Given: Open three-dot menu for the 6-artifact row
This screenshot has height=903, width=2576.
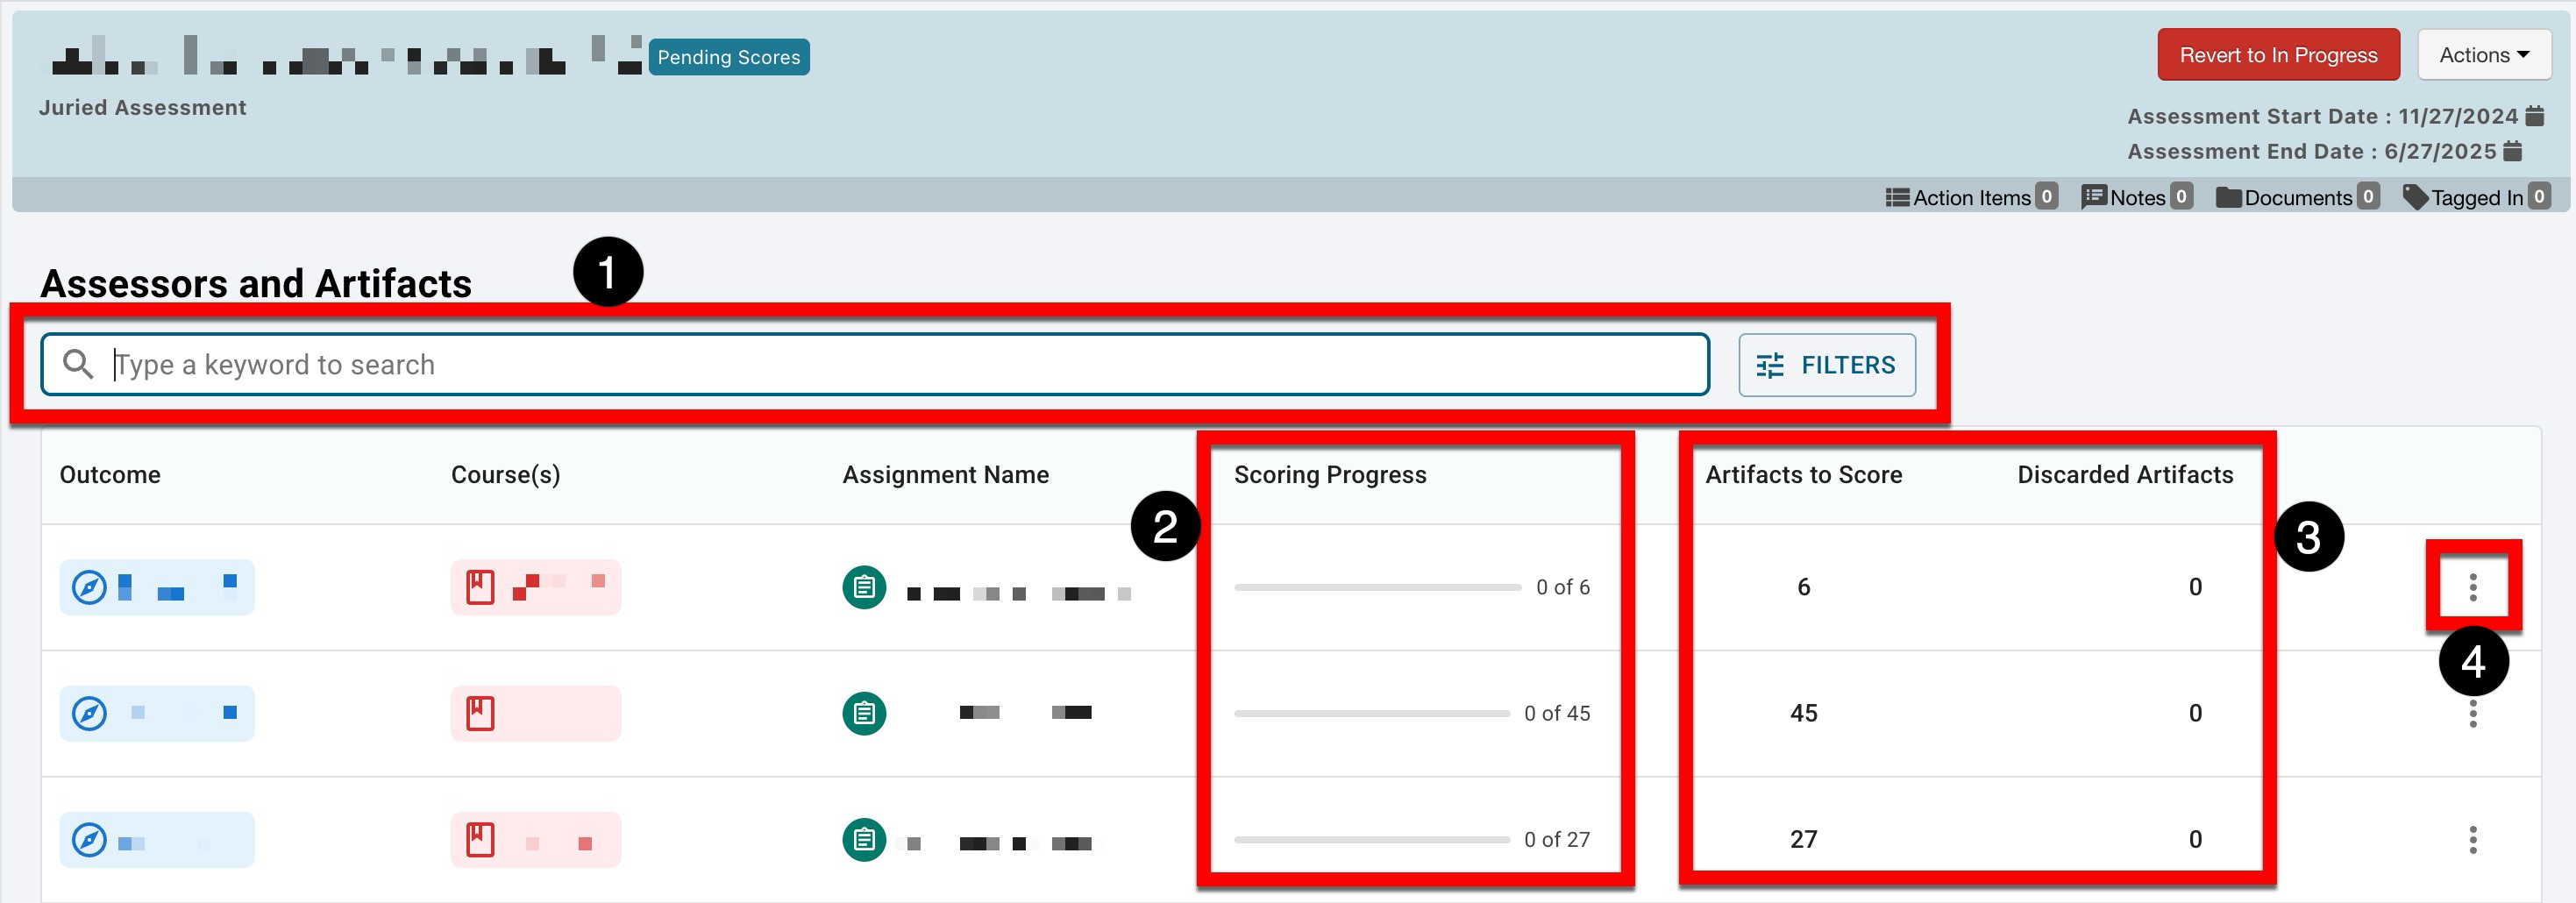Looking at the screenshot, I should tap(2472, 587).
